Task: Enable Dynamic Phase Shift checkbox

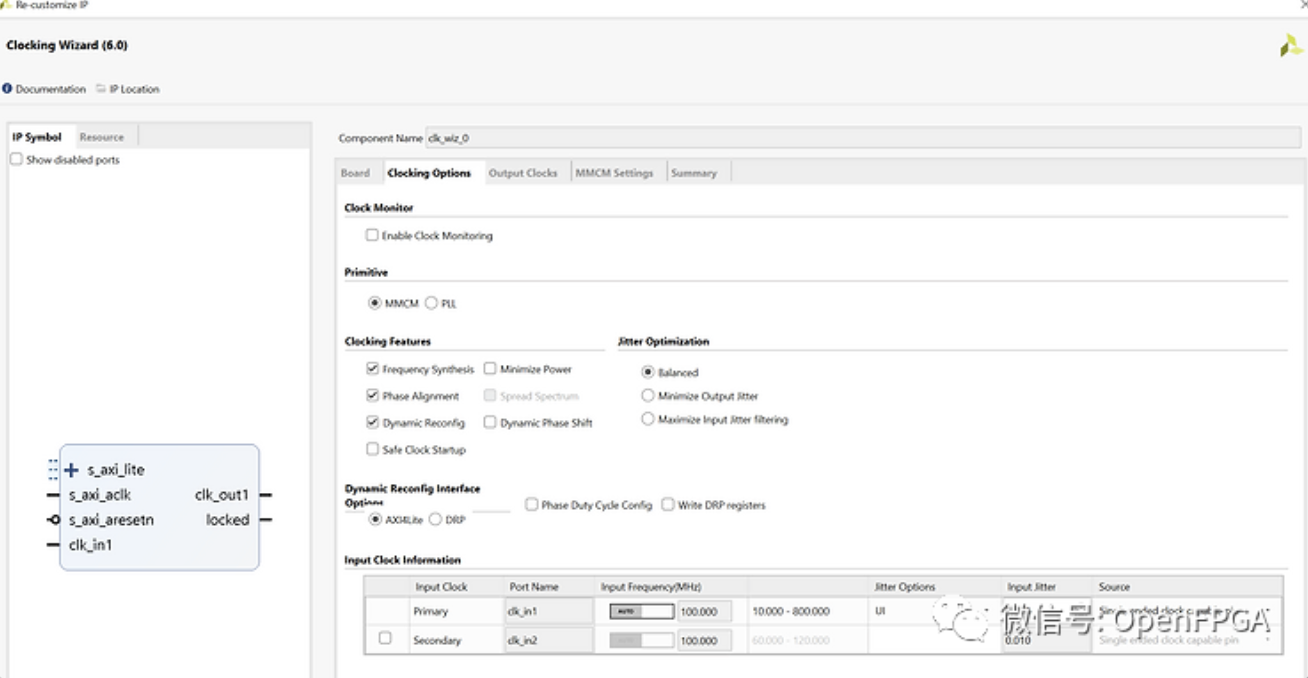Action: [490, 422]
